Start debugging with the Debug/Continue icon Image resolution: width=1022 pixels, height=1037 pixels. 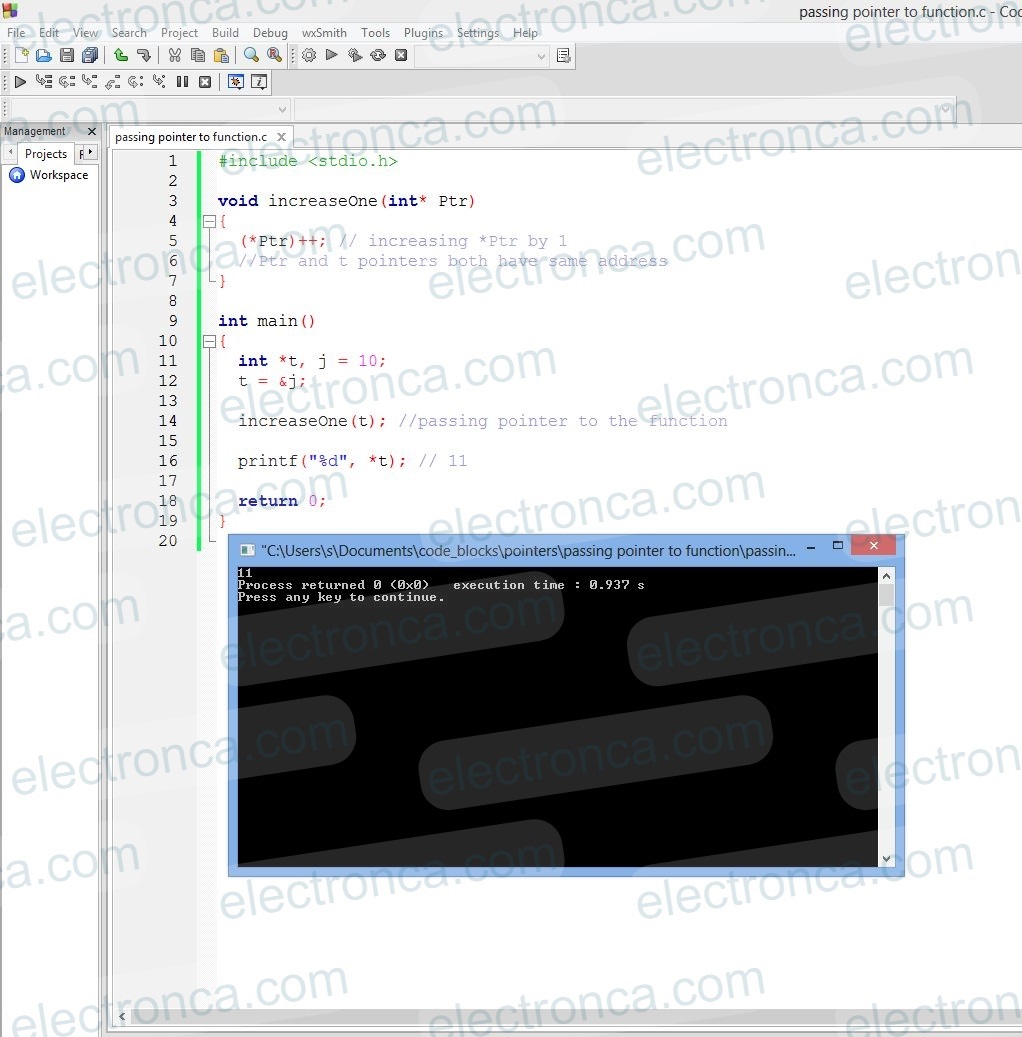click(x=20, y=82)
